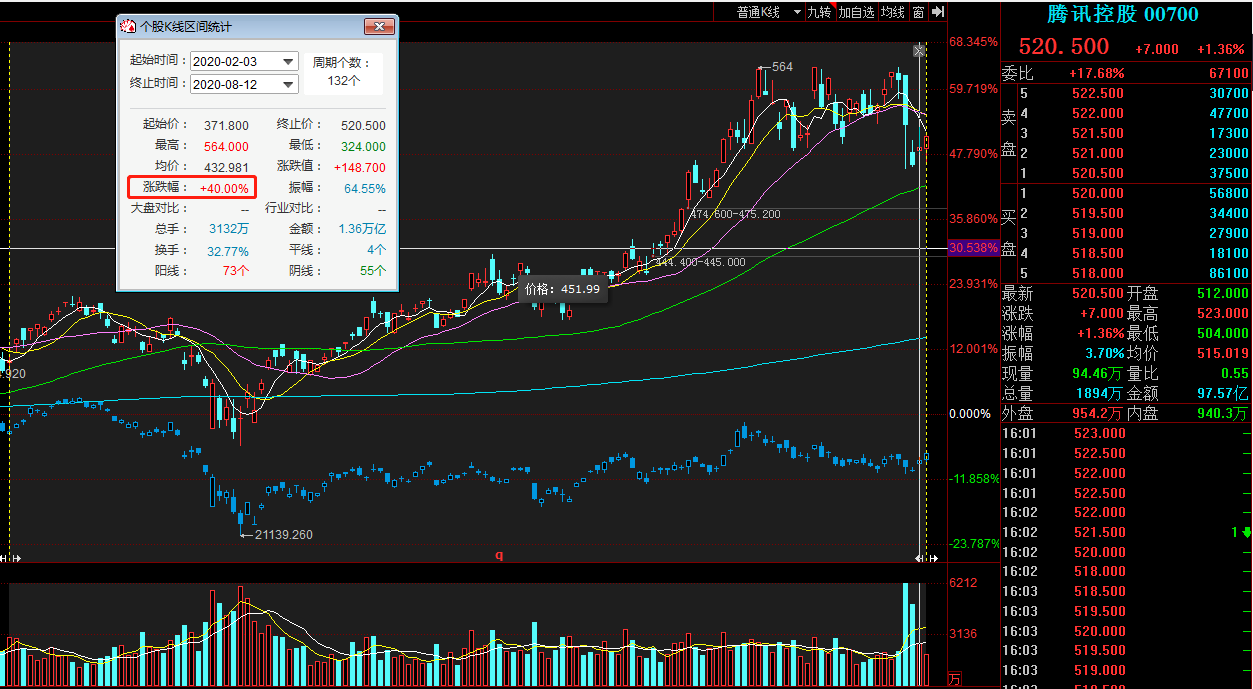
Task: Select buy level 4 price 518.500
Action: 1097,253
